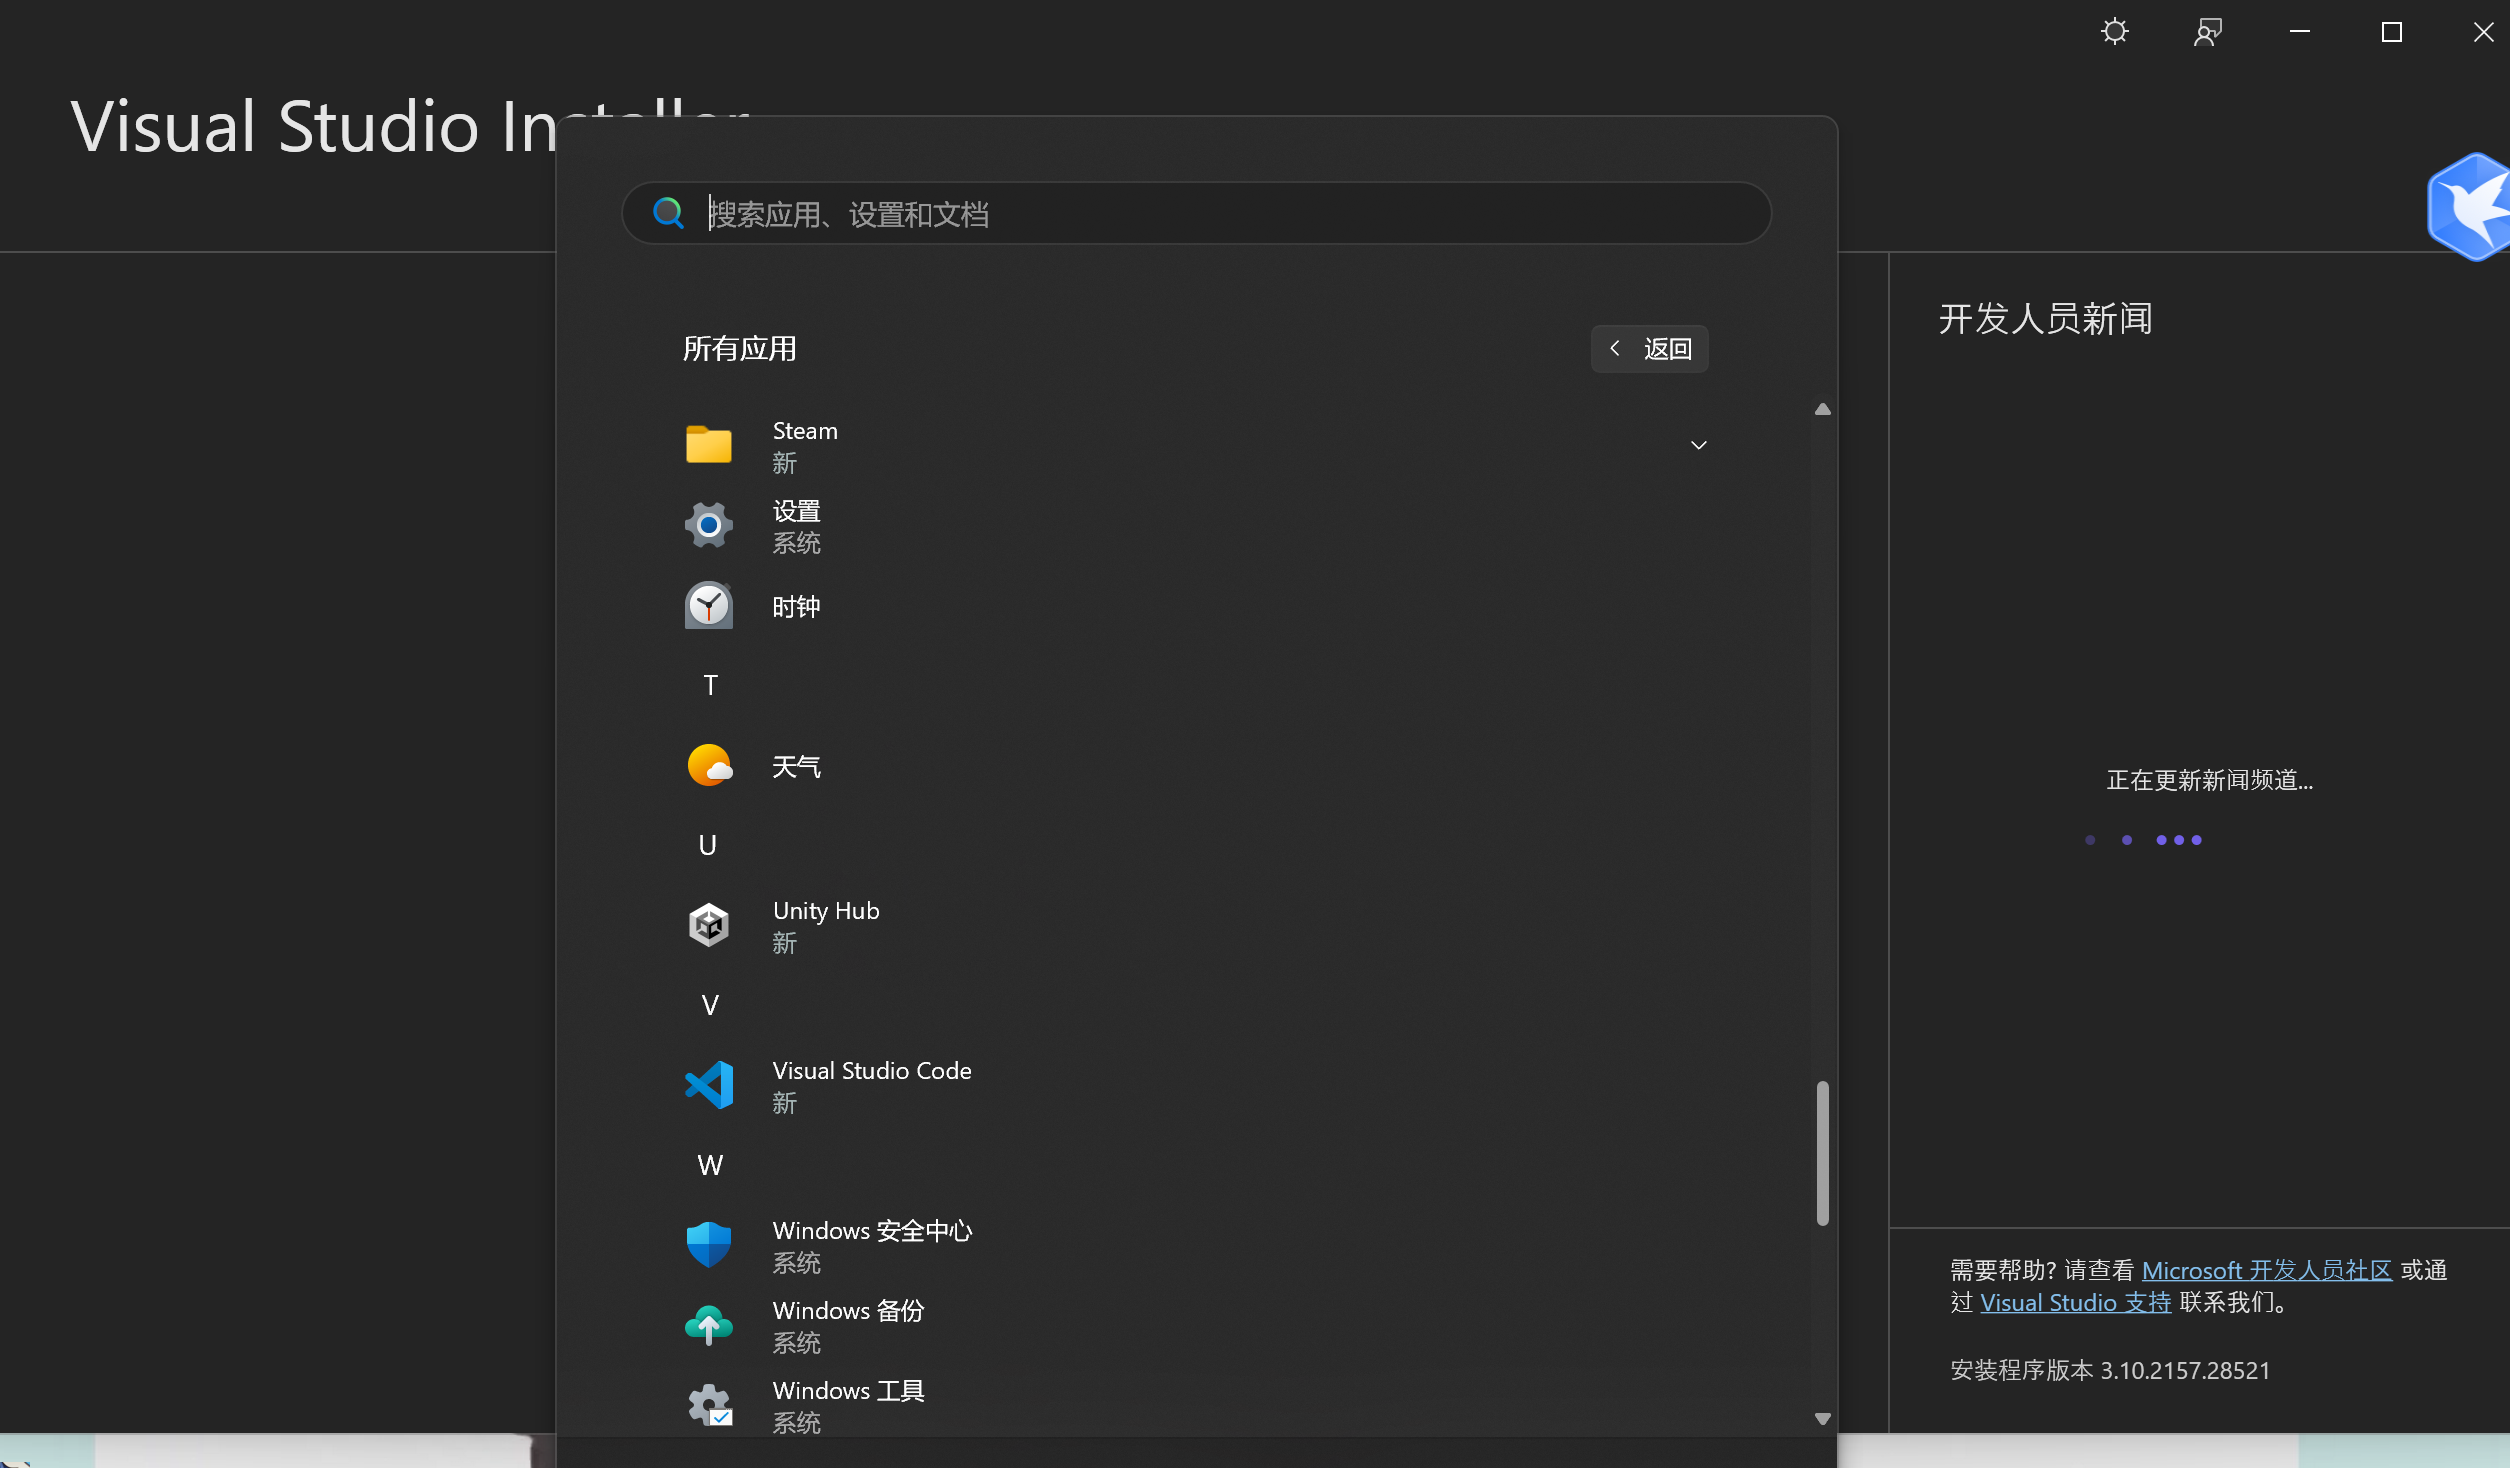Click 安装程序版本 3.10.2157.28521 text
The width and height of the screenshot is (2510, 1468).
coord(2110,1370)
